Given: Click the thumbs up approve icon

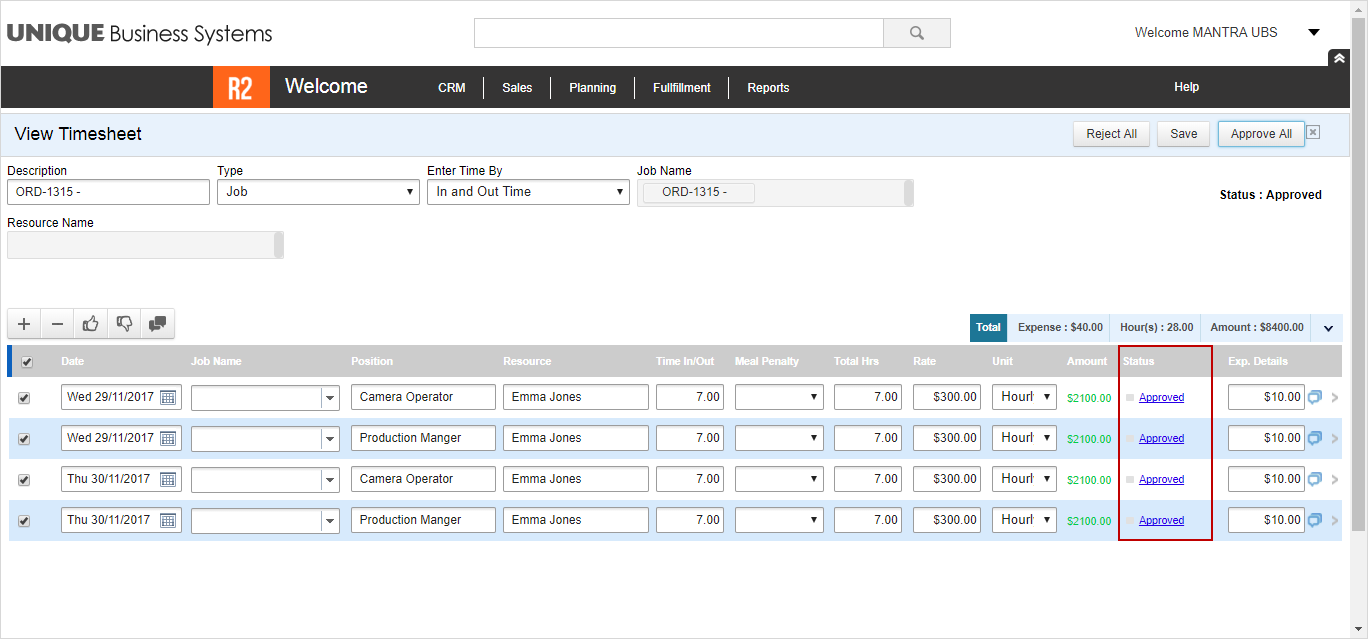Looking at the screenshot, I should [91, 324].
